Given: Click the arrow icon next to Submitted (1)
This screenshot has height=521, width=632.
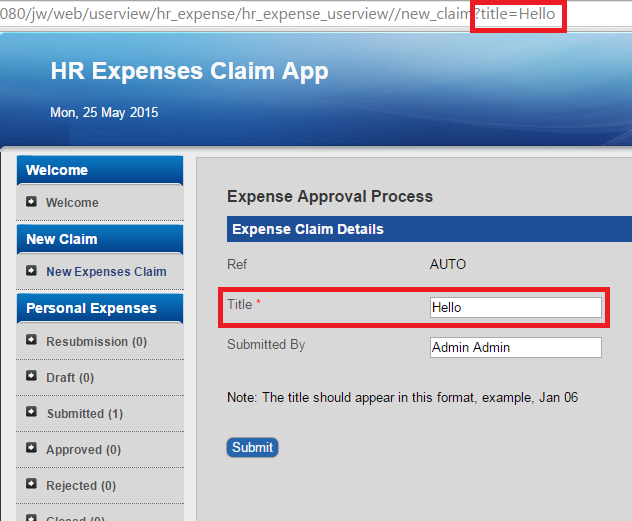Looking at the screenshot, I should coord(31,413).
